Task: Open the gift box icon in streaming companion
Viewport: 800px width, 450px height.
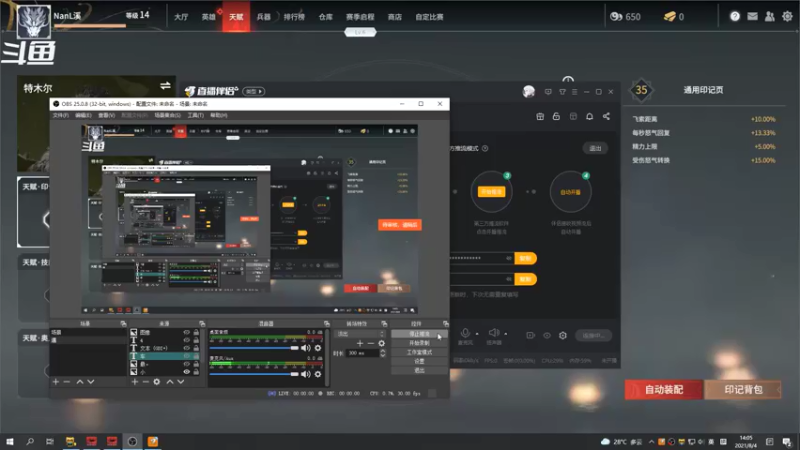Action: pyautogui.click(x=540, y=116)
